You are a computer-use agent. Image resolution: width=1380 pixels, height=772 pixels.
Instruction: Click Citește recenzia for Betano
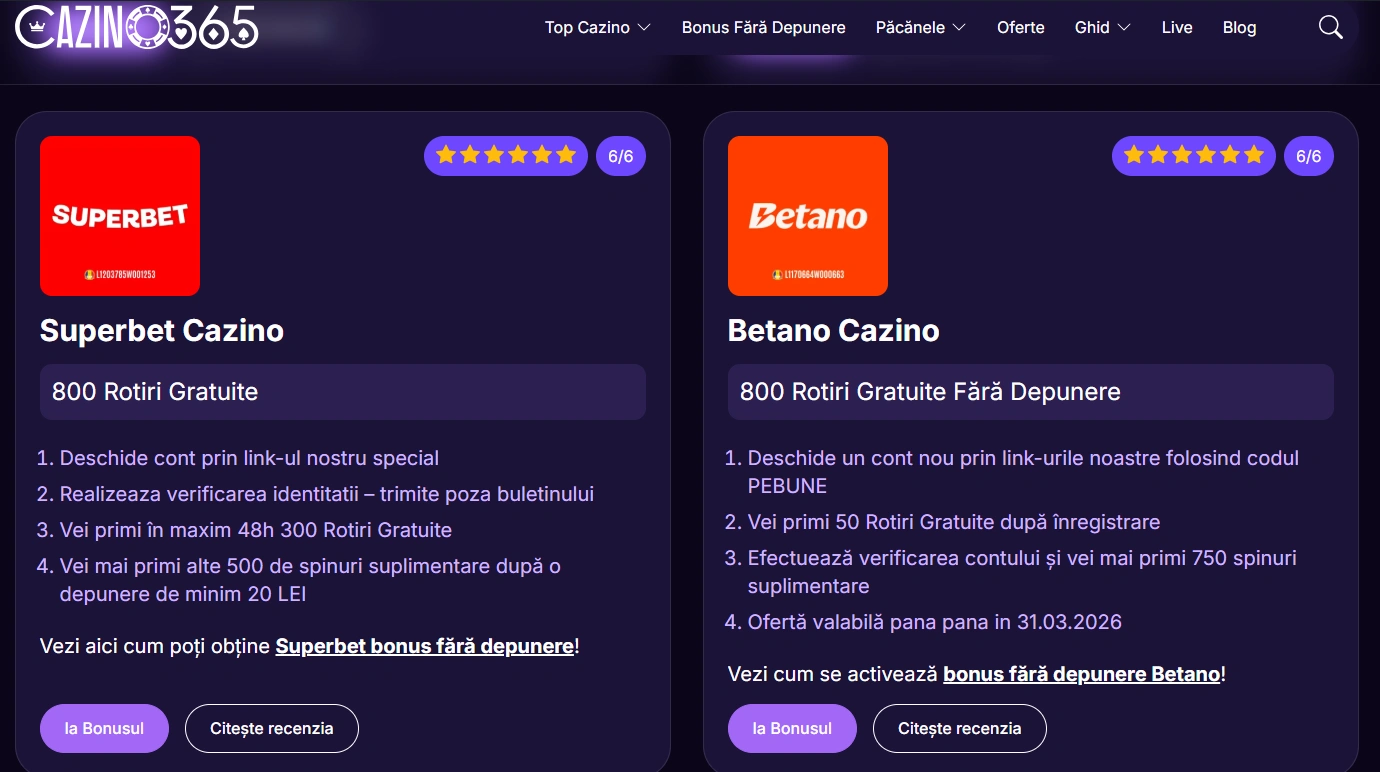click(x=959, y=728)
